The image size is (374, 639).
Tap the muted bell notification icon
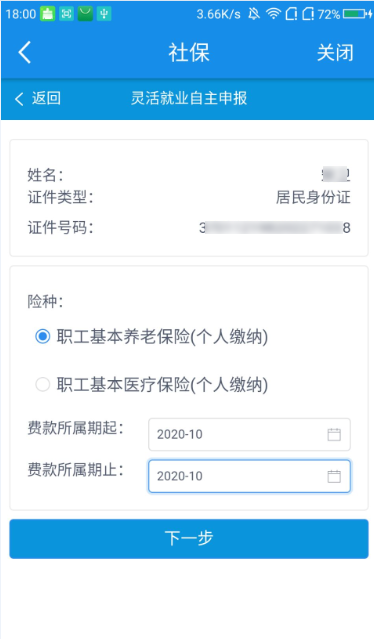254,14
